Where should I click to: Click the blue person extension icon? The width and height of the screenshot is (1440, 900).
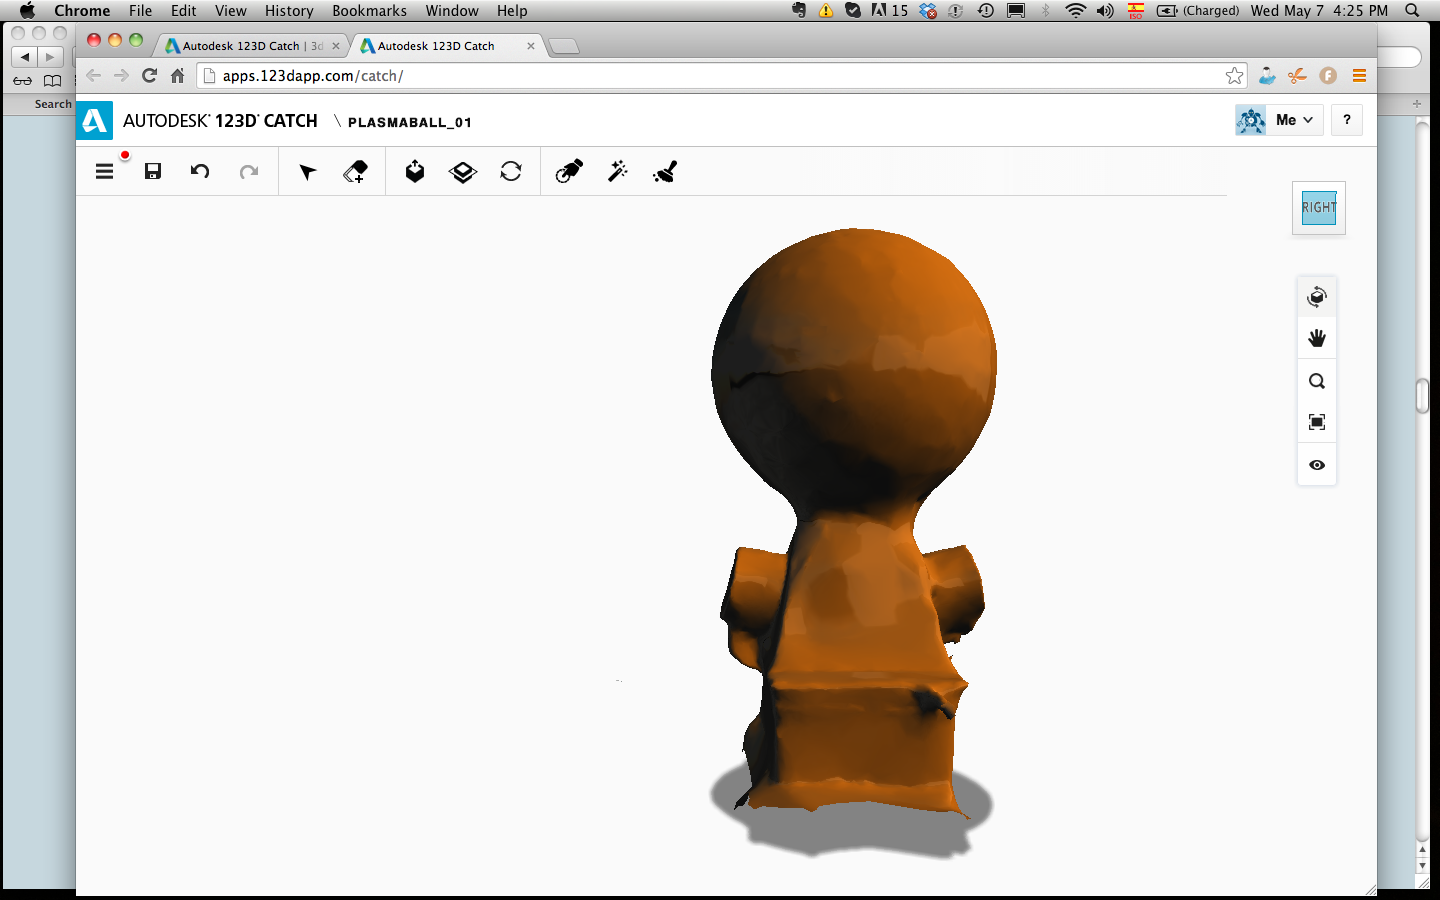[1267, 76]
